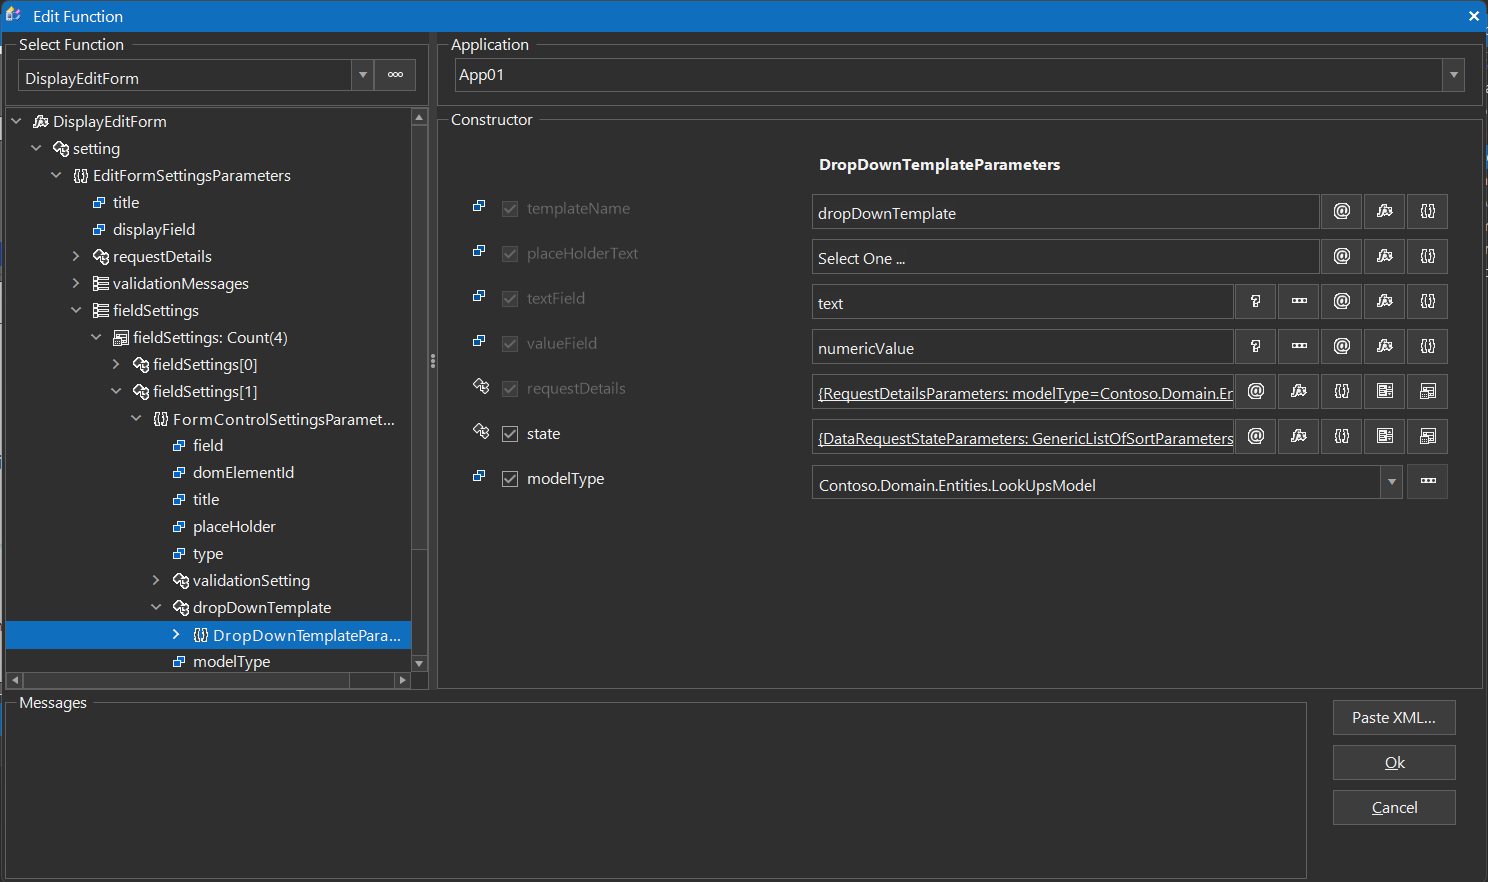
Task: Click the Paste XML... button
Action: [1393, 718]
